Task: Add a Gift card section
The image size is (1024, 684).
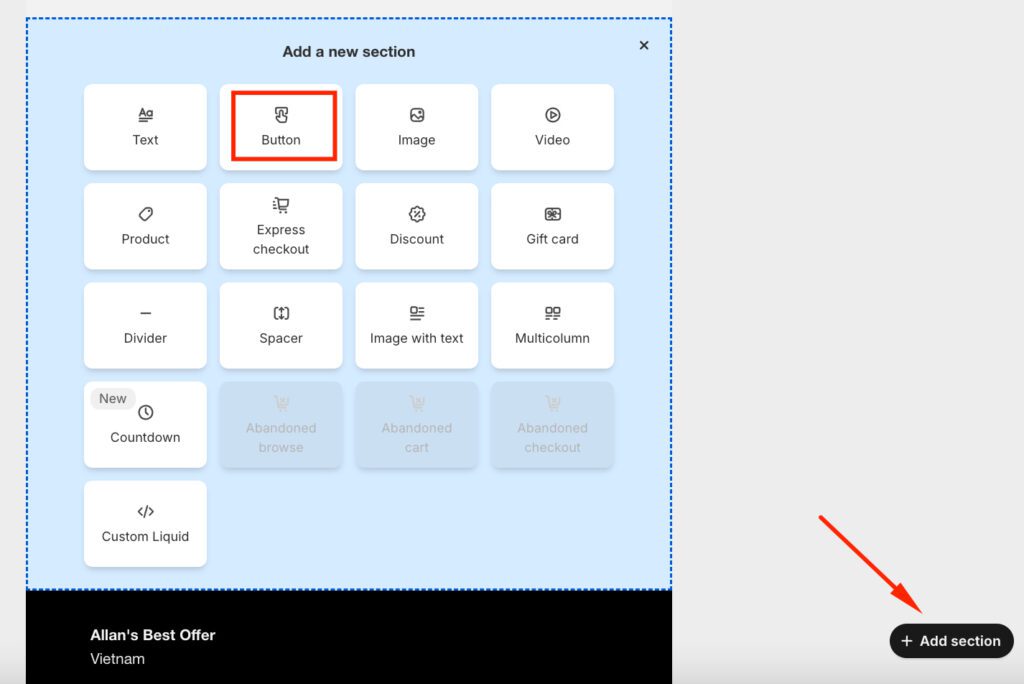Action: (552, 226)
